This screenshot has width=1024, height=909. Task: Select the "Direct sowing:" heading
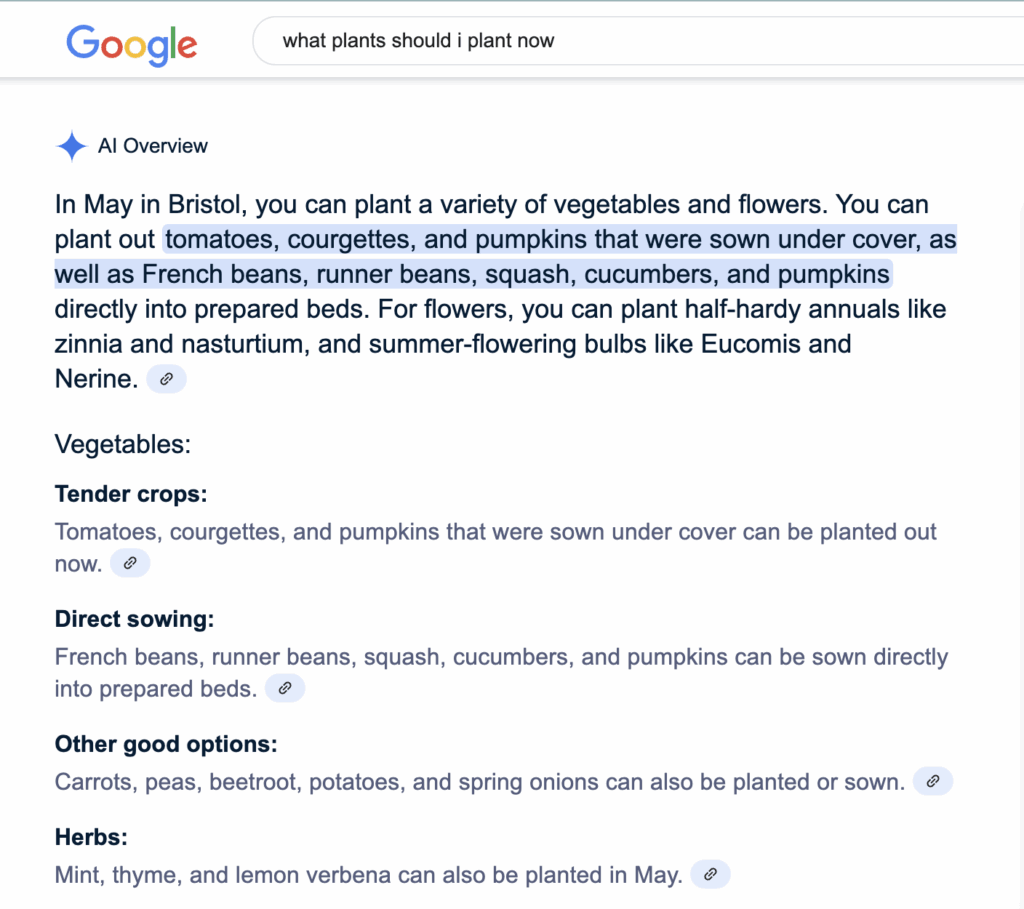(x=134, y=619)
